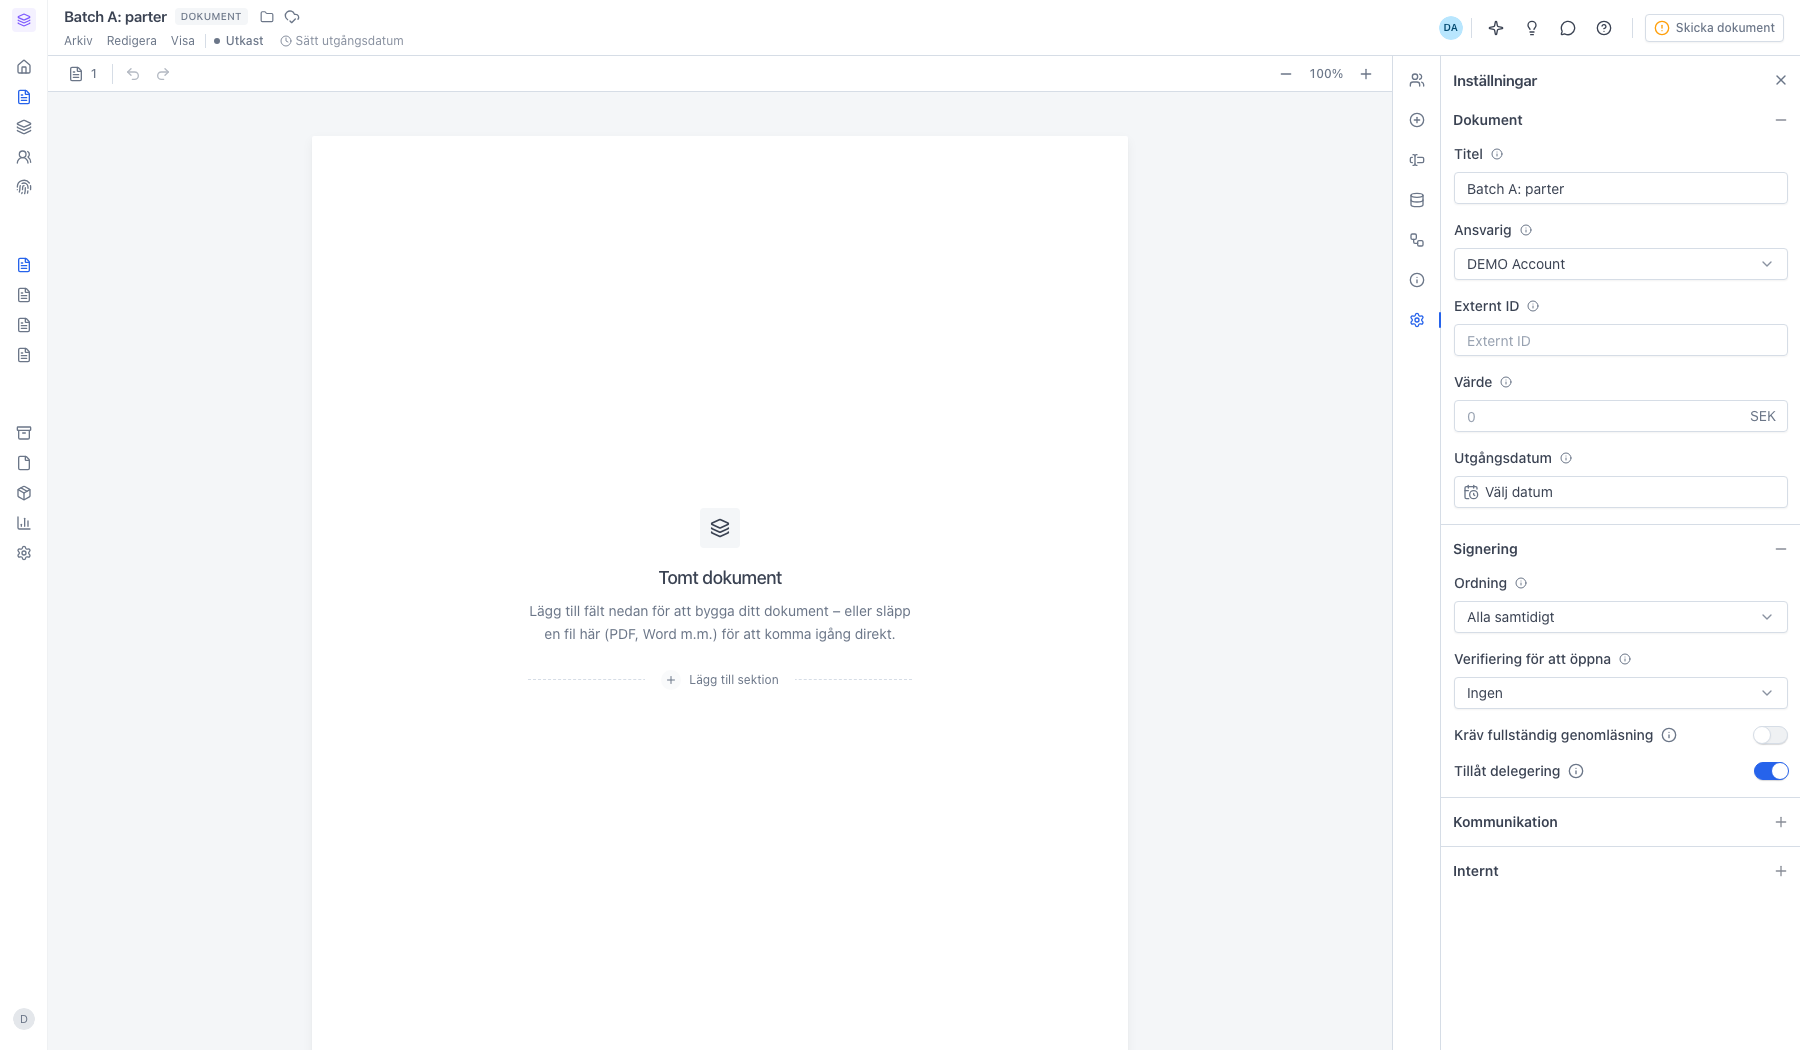This screenshot has width=1800, height=1050.
Task: Click the redo arrow icon
Action: coord(163,74)
